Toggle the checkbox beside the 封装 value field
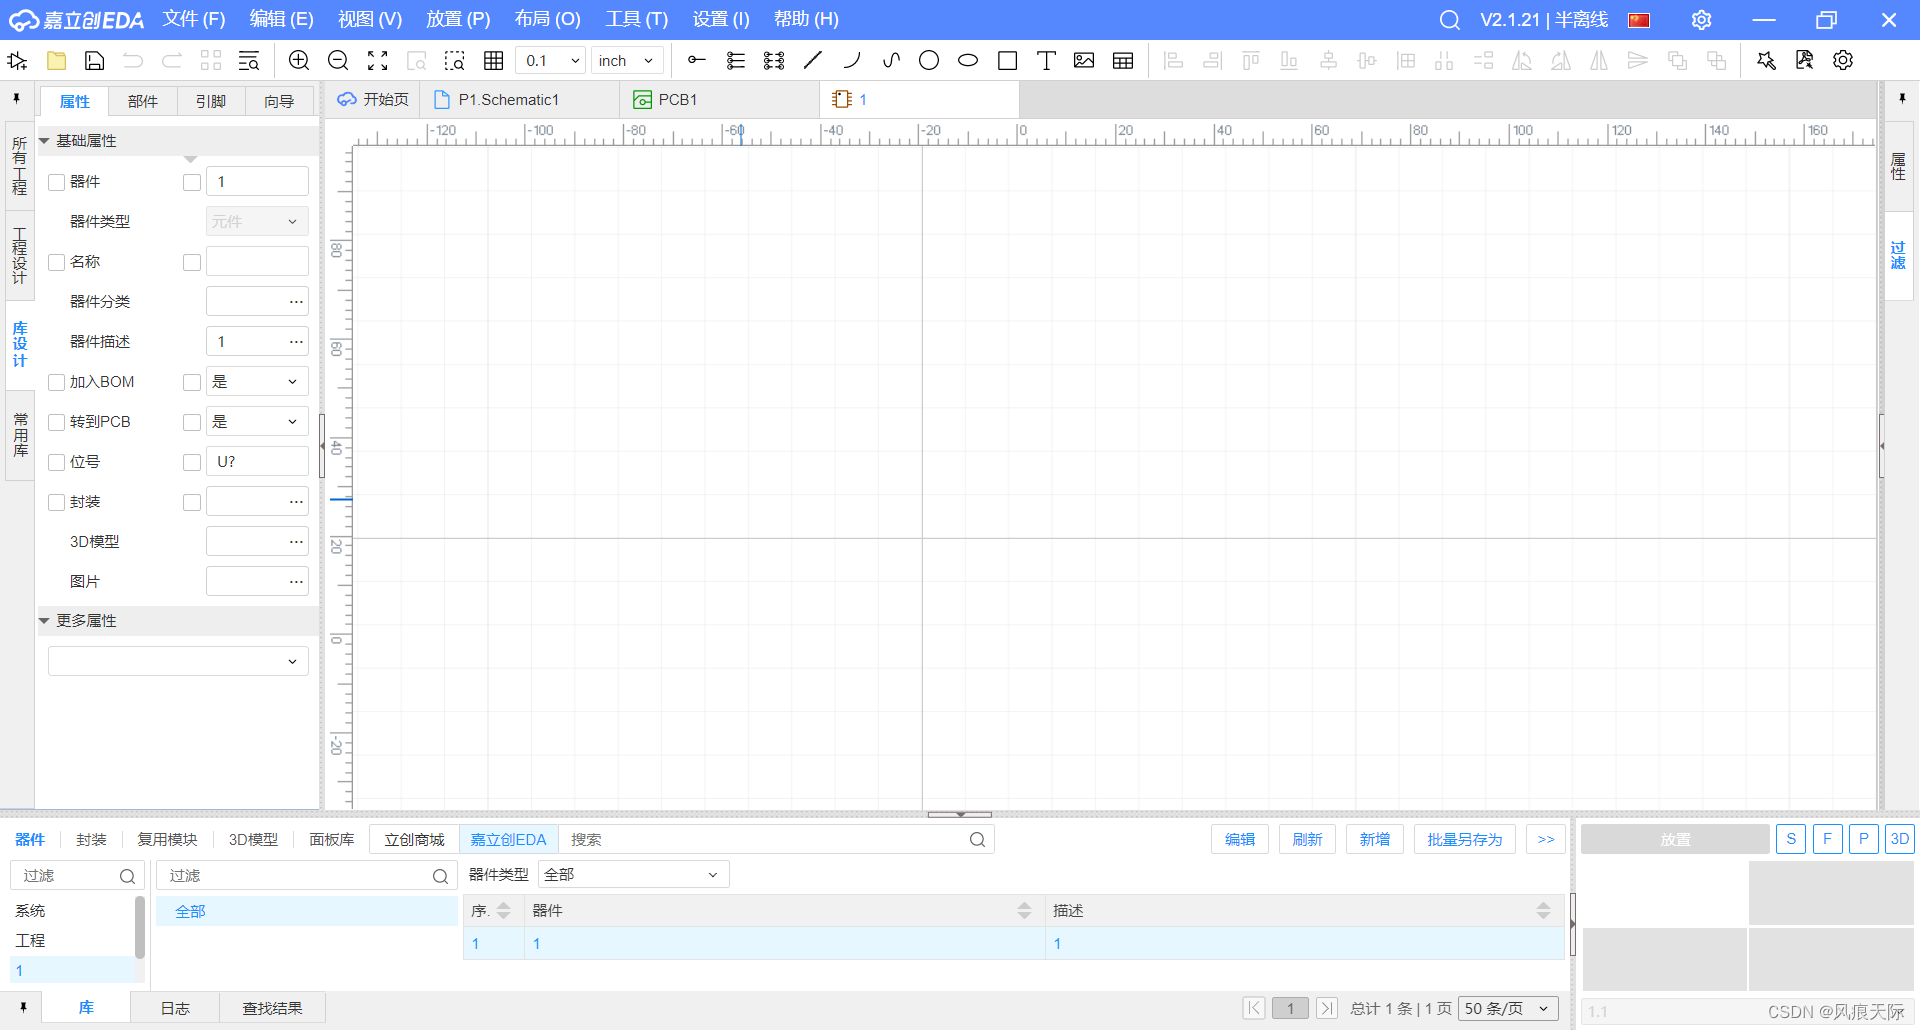 [192, 502]
